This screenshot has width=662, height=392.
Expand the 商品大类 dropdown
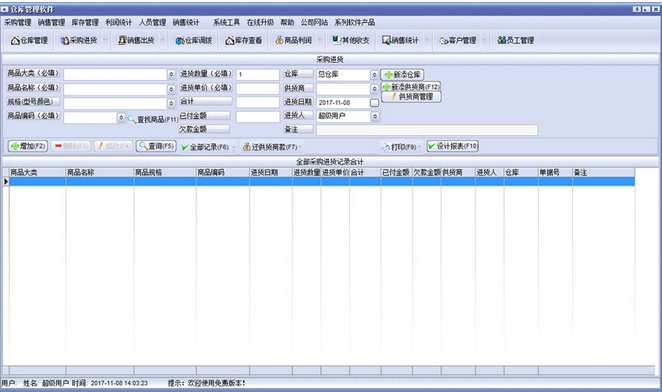coord(171,75)
